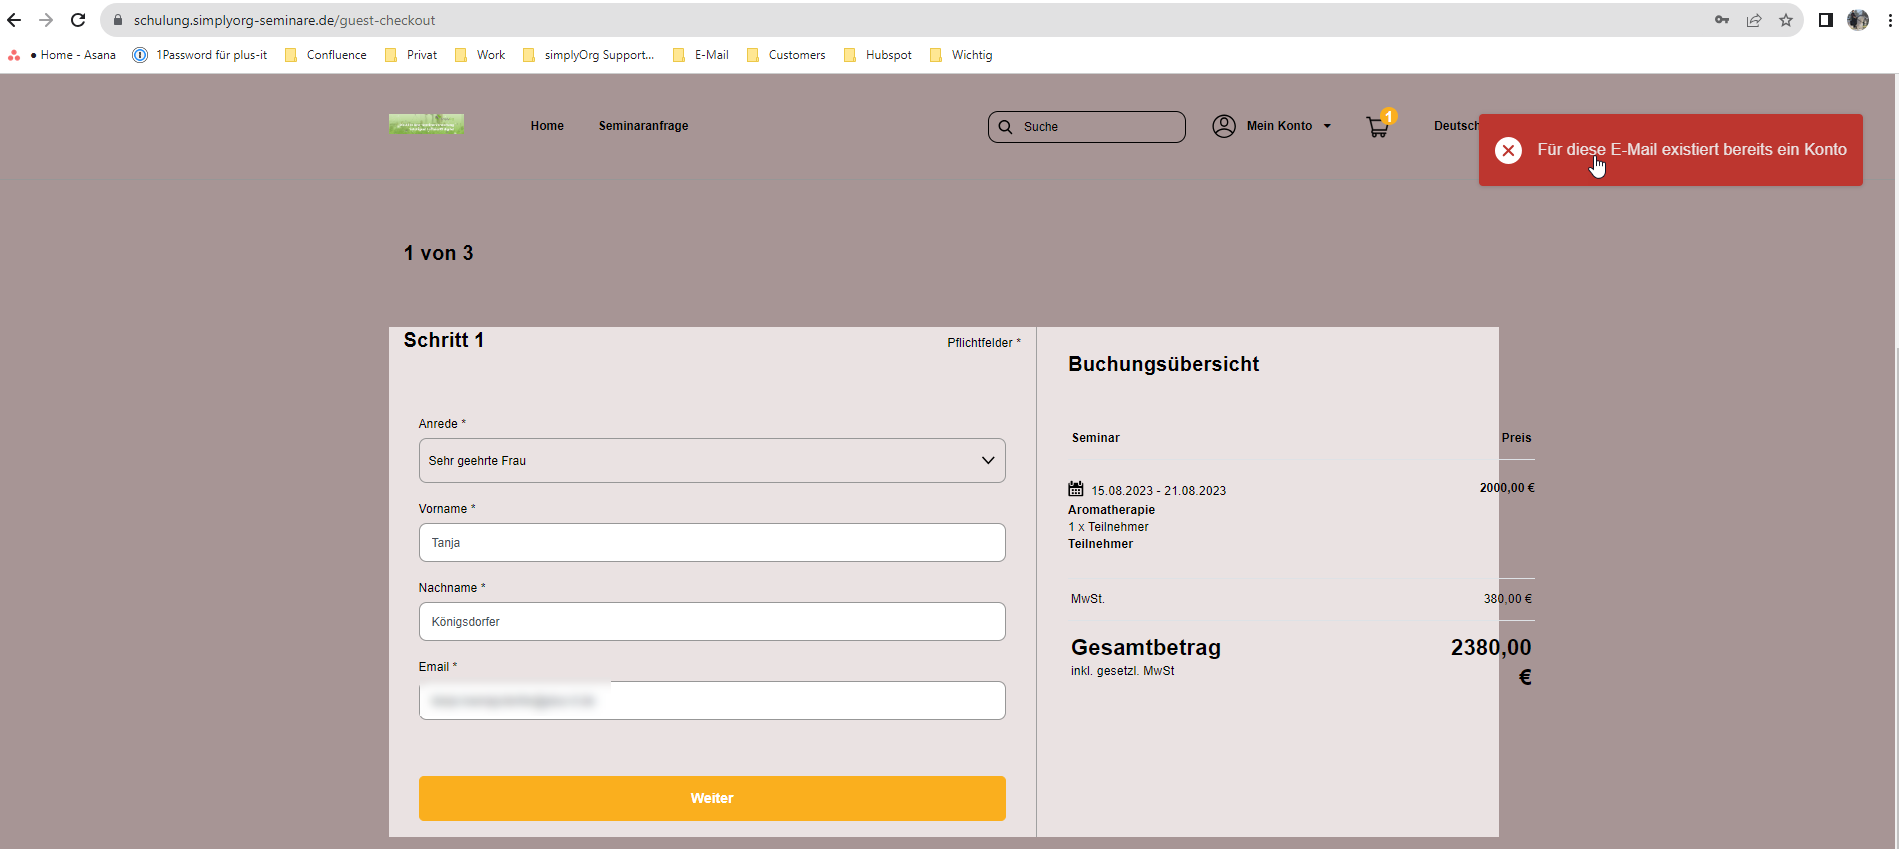The image size is (1899, 849).
Task: Focus the Suche search box
Action: pos(1097,127)
